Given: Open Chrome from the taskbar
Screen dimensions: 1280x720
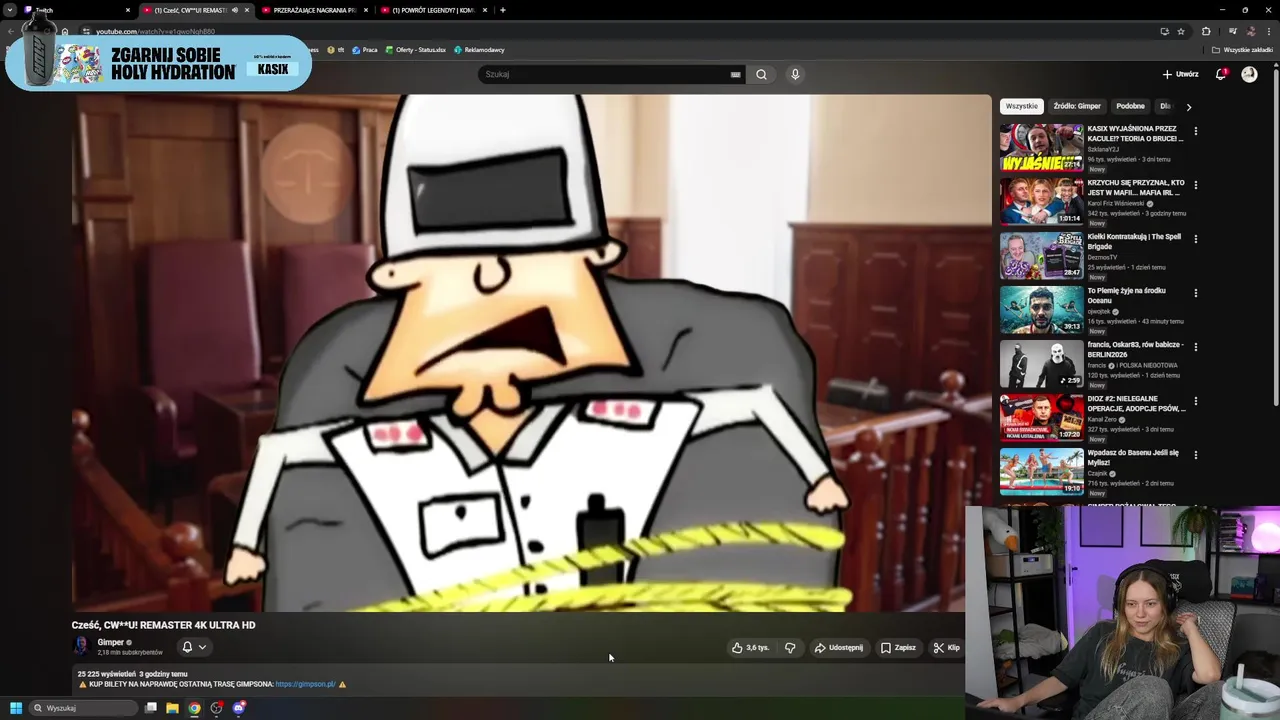Looking at the screenshot, I should tap(194, 708).
